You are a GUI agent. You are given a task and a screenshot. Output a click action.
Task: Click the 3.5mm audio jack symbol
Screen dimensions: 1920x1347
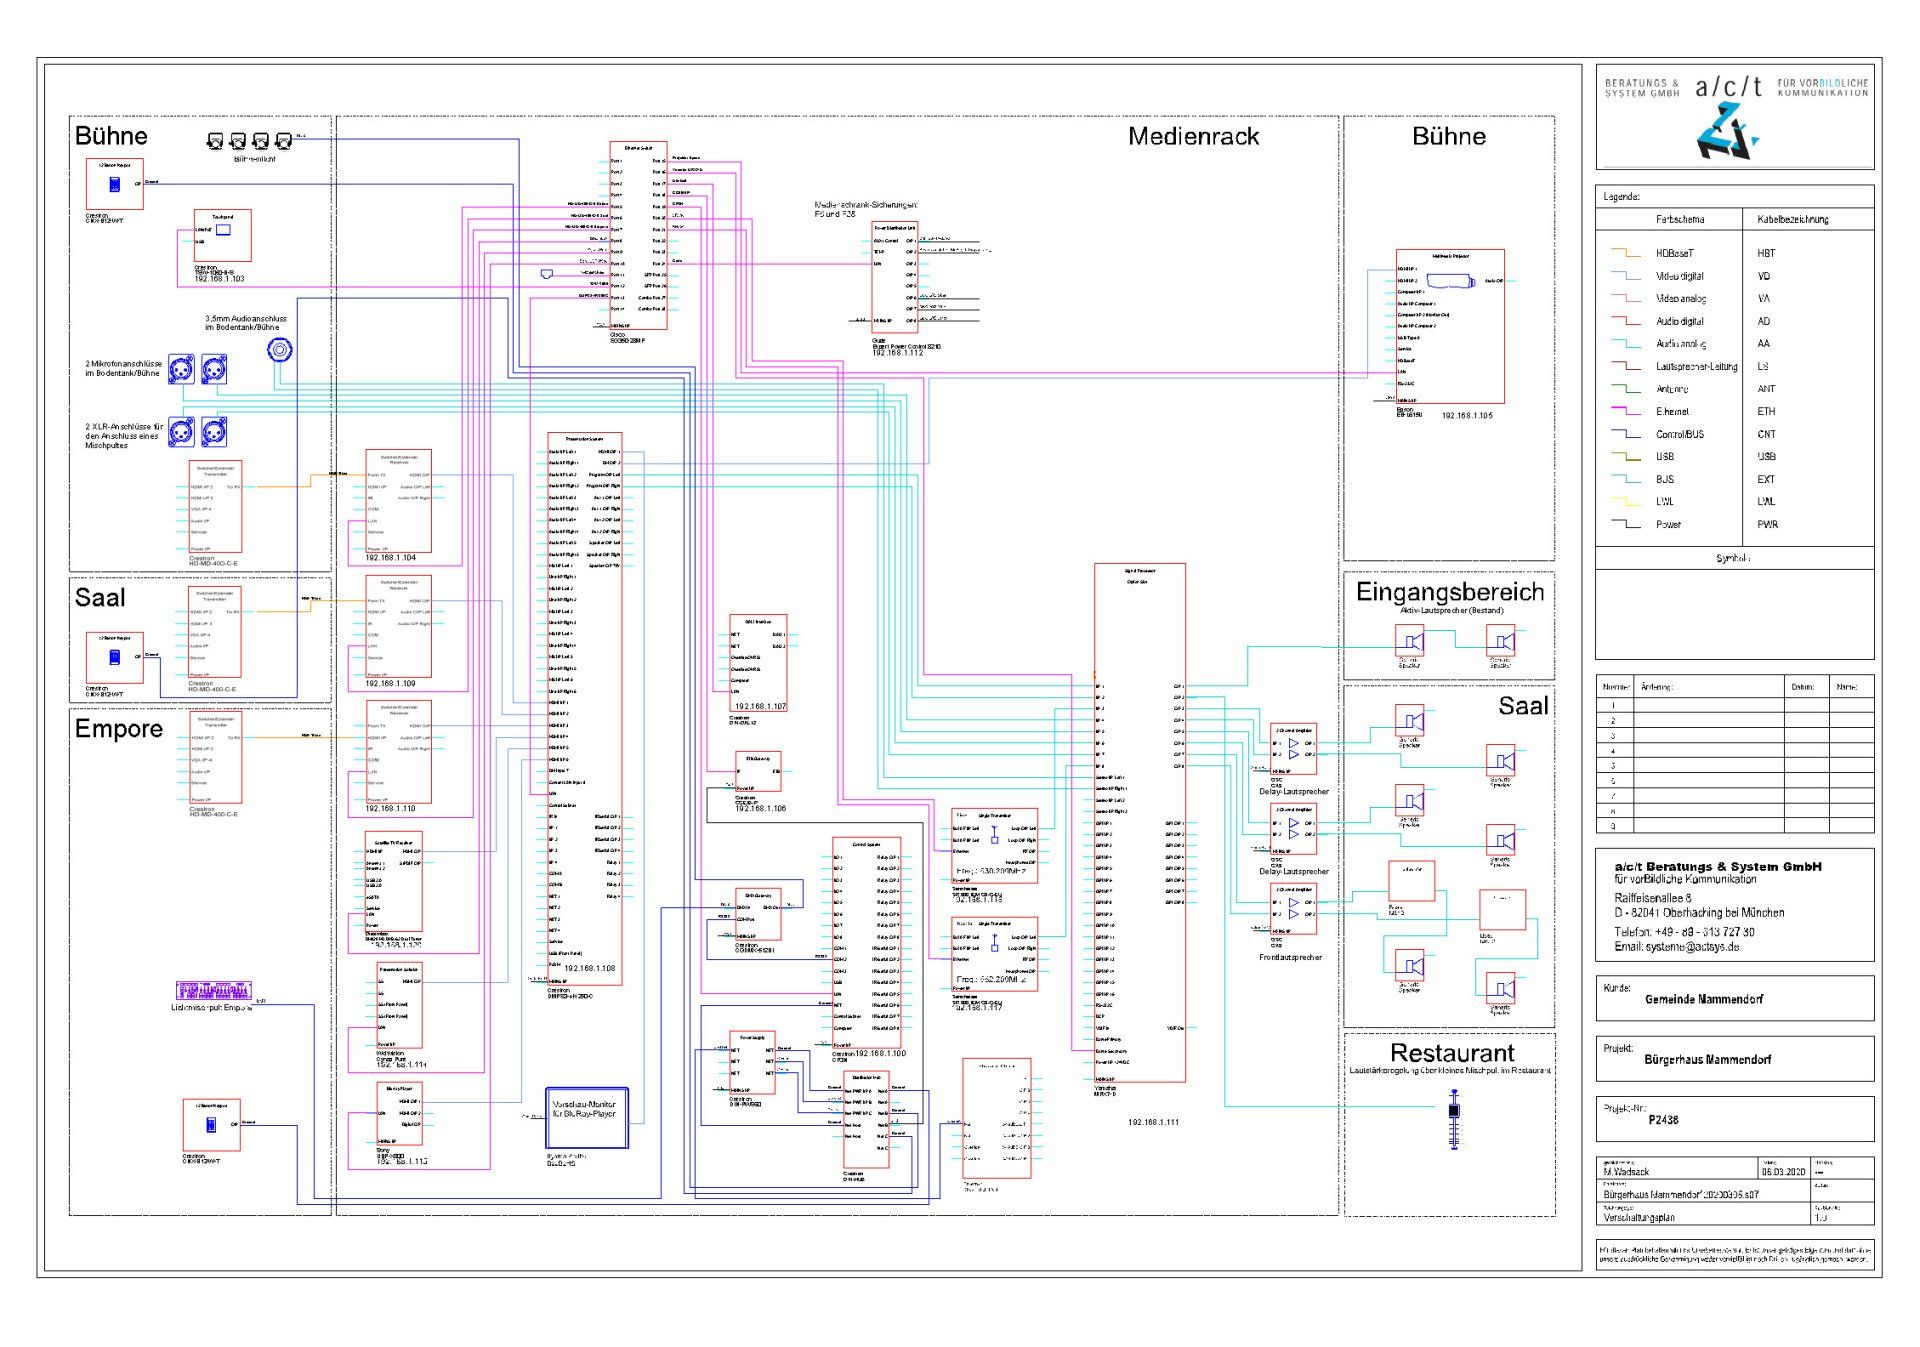[279, 350]
